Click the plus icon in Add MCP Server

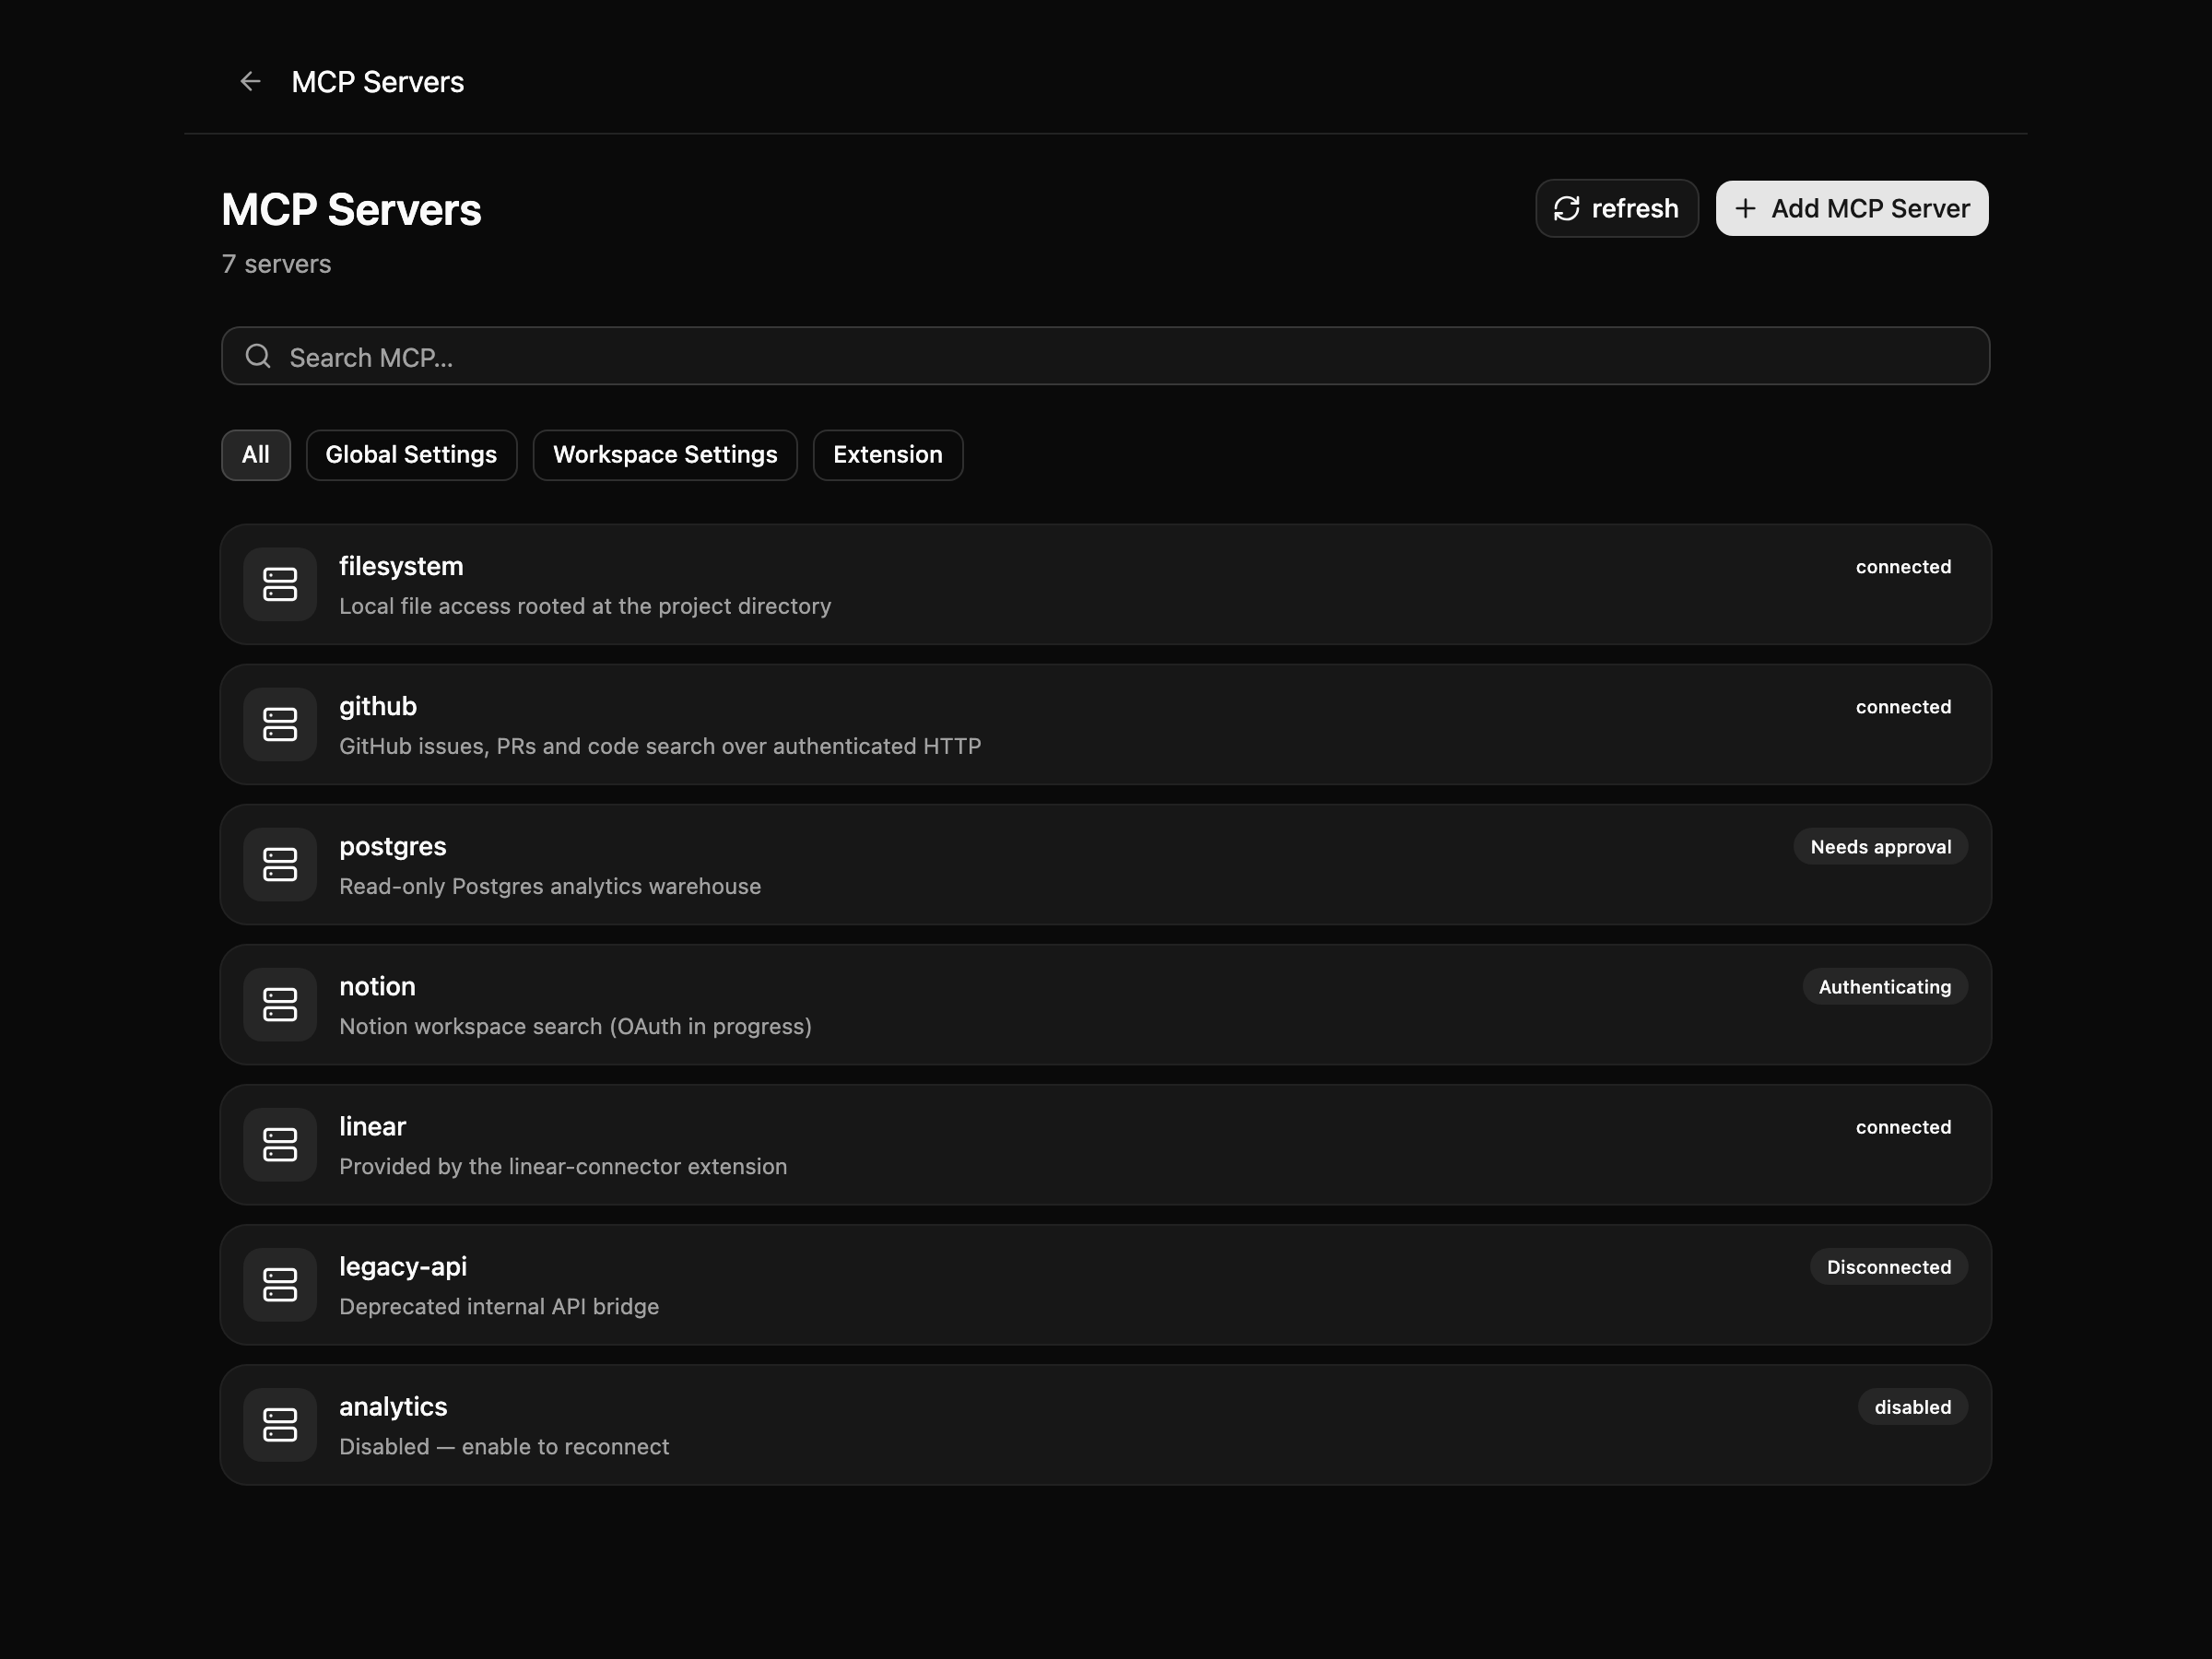coord(1745,208)
